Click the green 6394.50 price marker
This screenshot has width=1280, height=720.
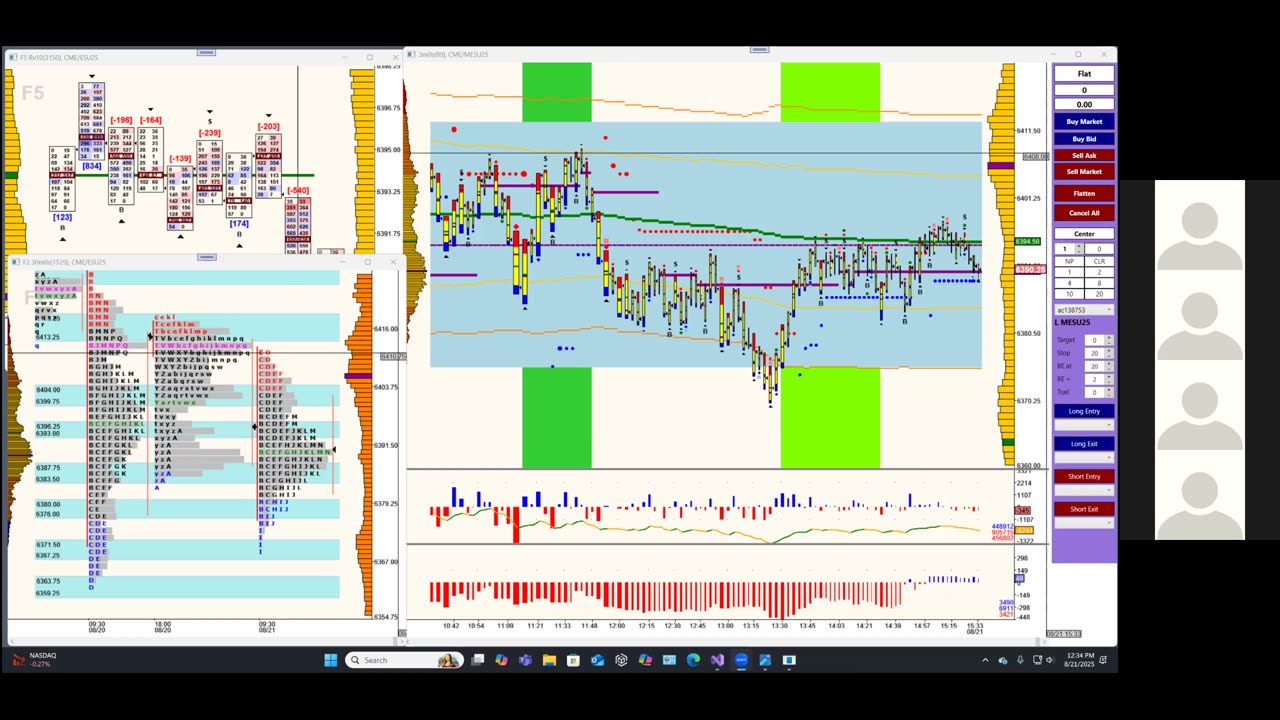1029,241
